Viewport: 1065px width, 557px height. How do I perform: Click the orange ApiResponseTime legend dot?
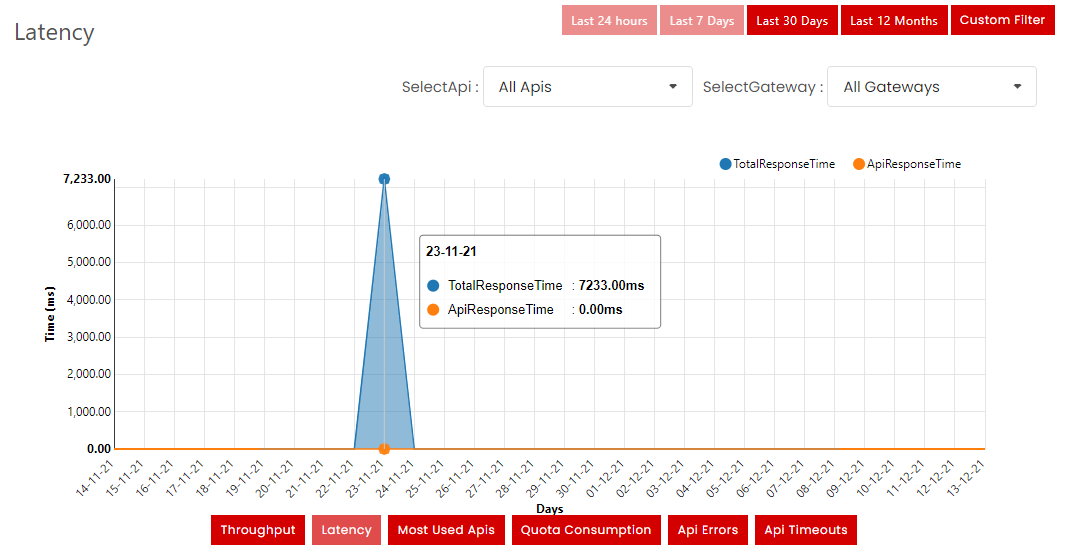tap(859, 164)
